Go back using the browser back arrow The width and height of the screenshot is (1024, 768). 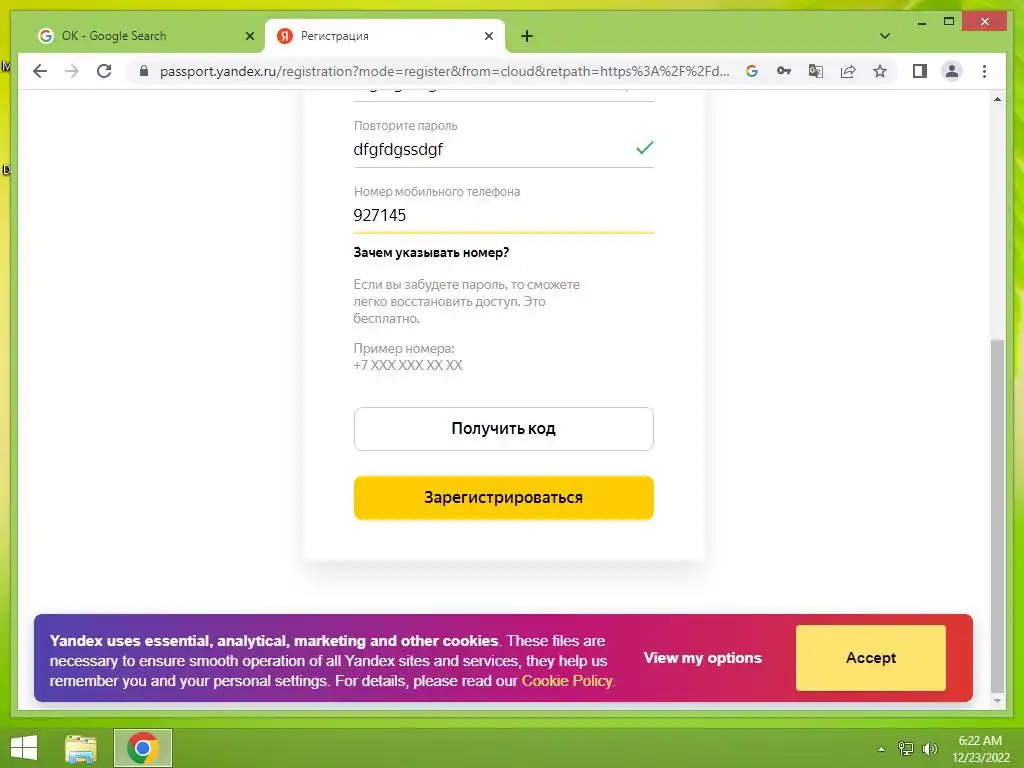tap(40, 71)
